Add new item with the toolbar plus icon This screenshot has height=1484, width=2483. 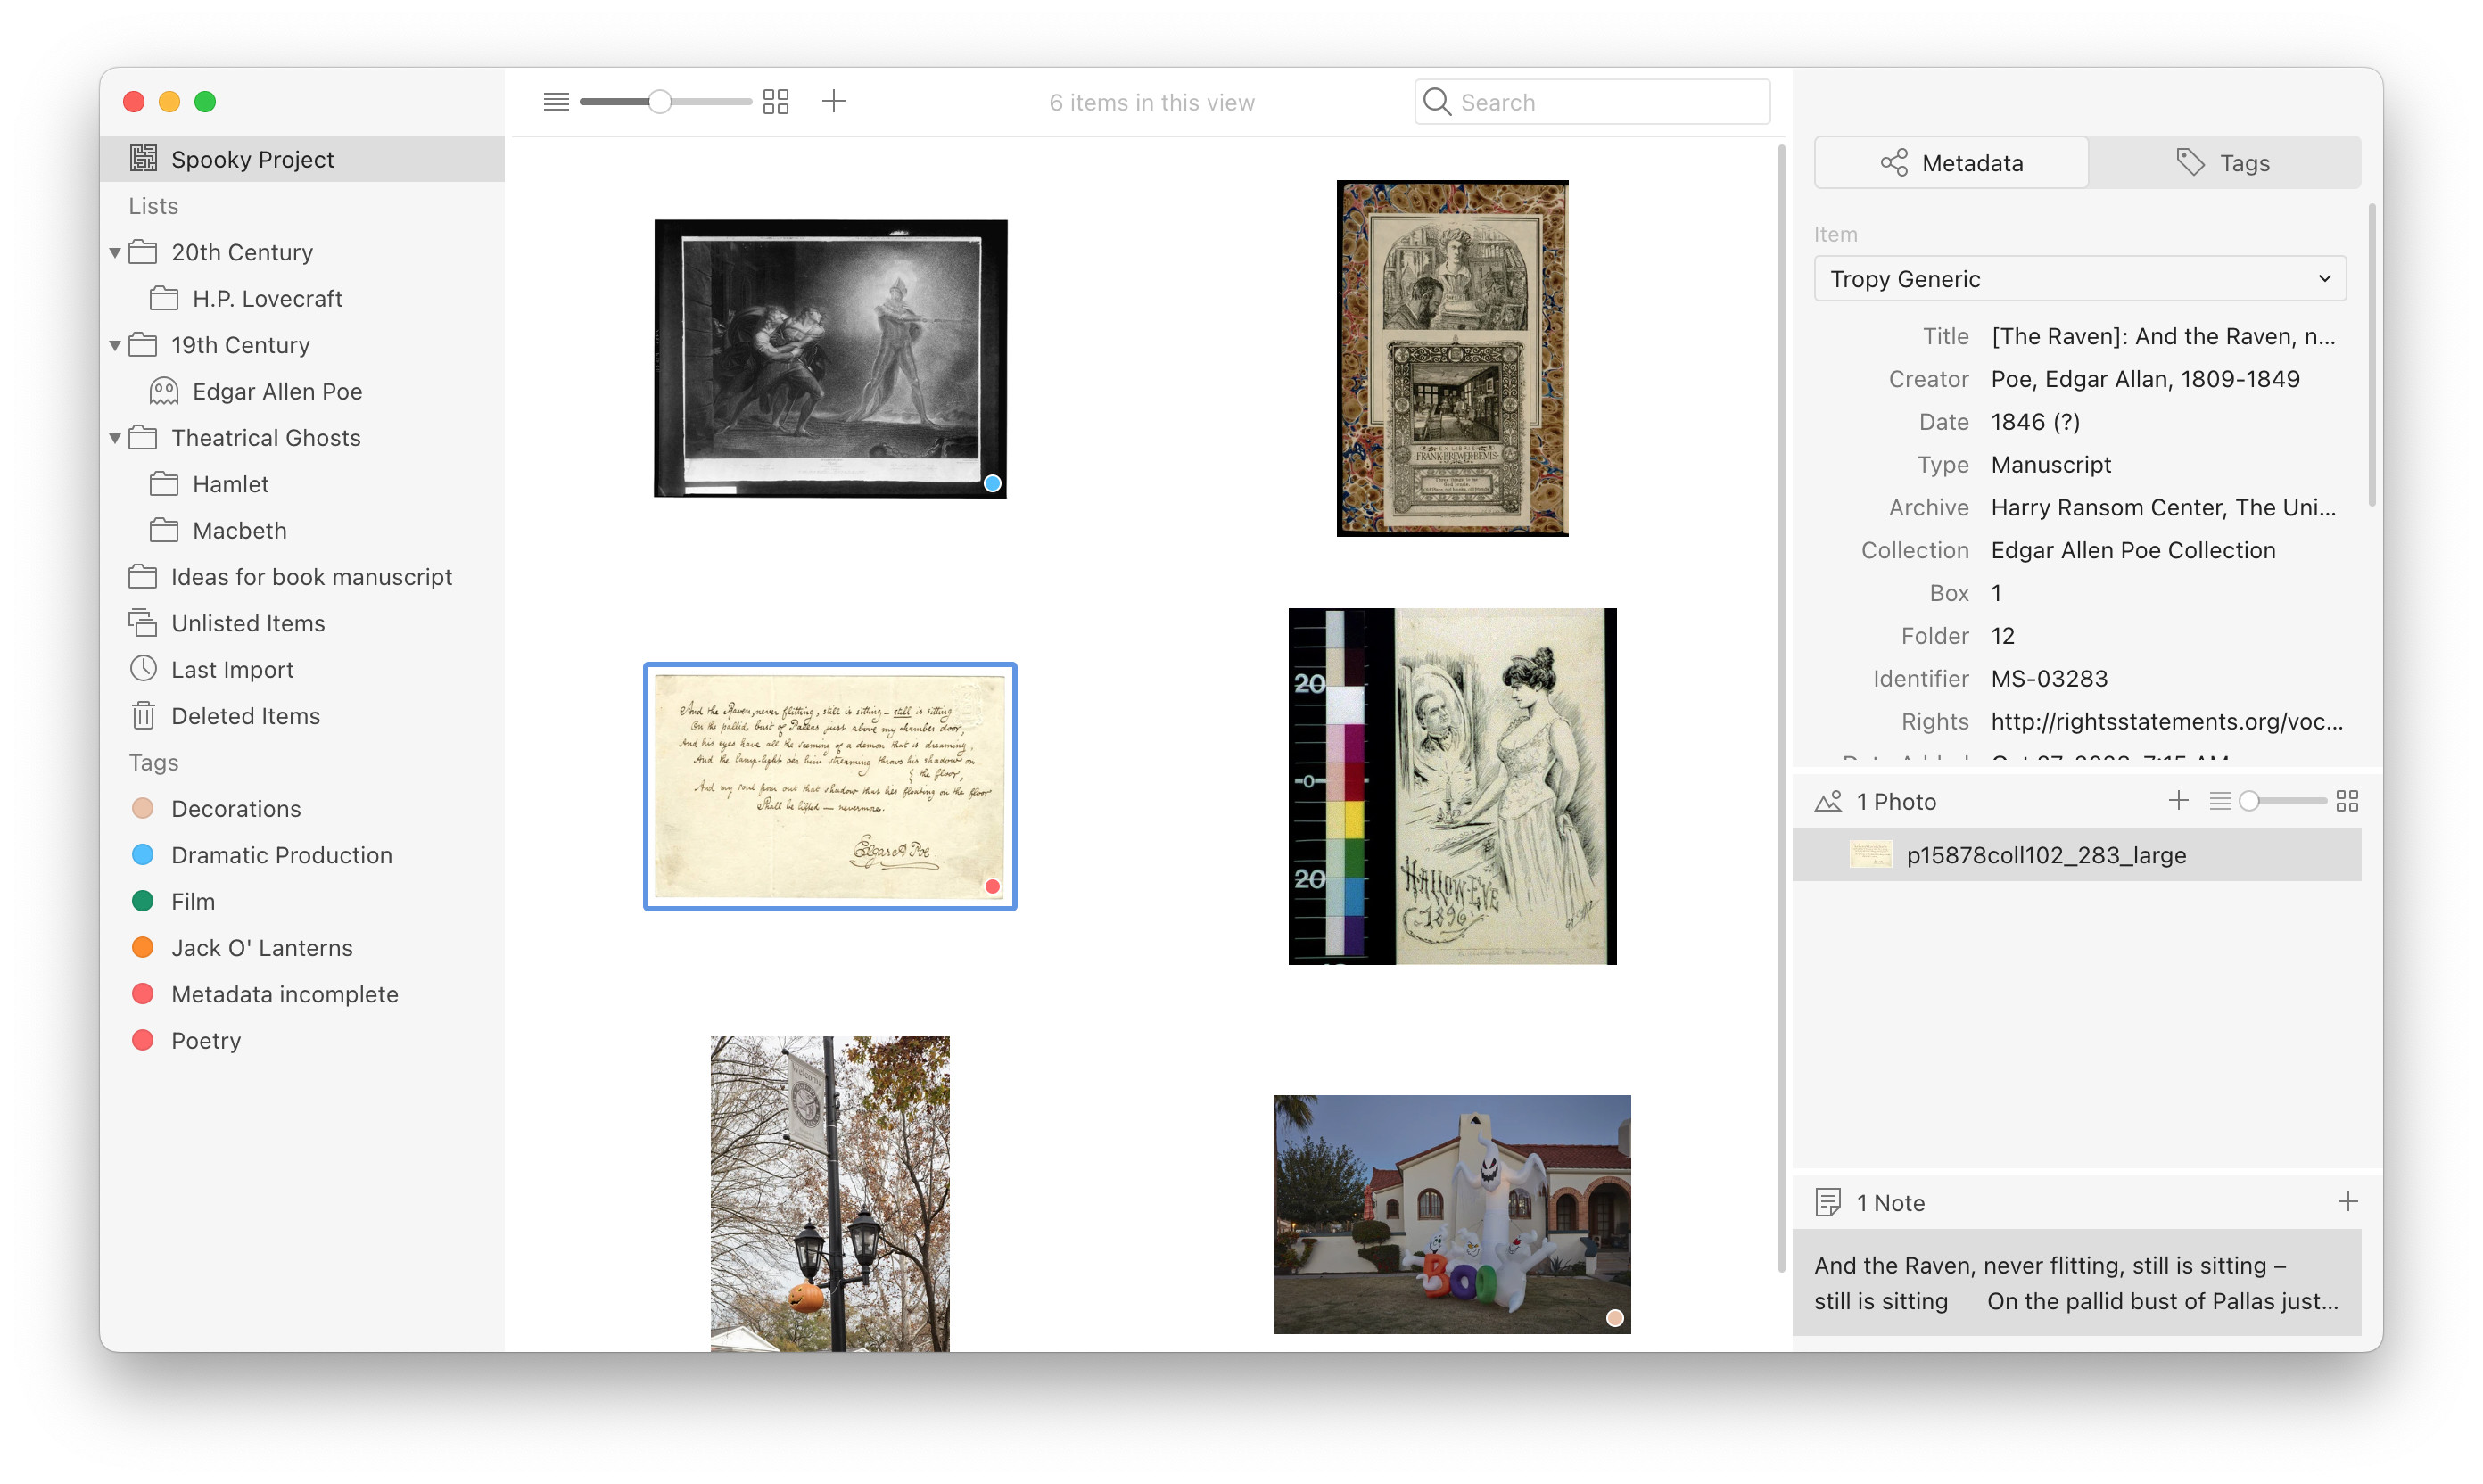point(834,101)
